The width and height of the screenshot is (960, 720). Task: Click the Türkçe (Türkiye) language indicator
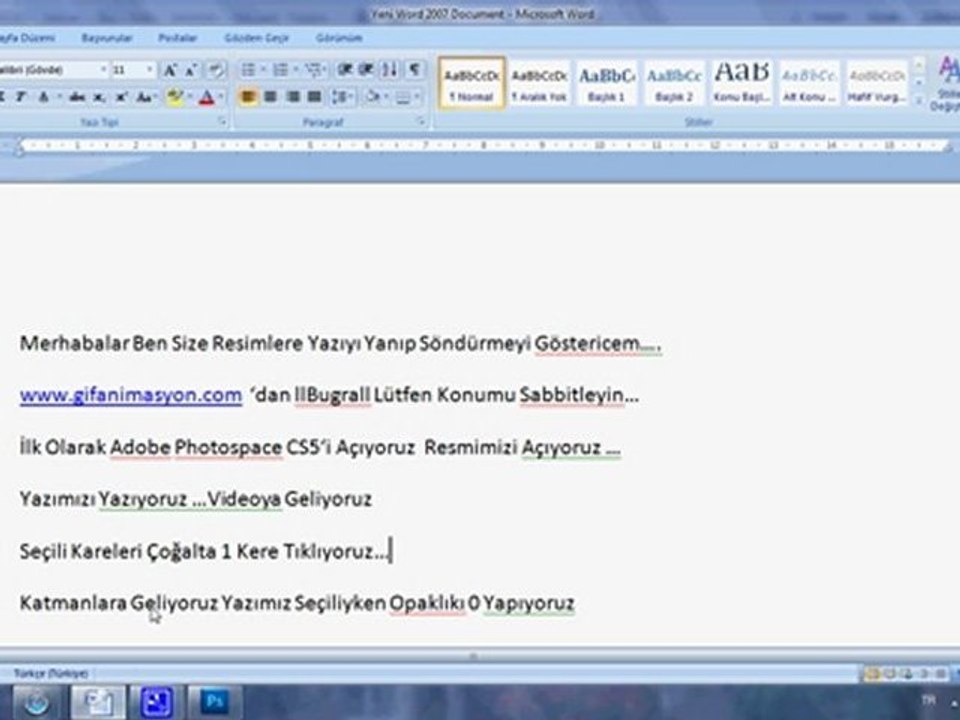pyautogui.click(x=50, y=673)
